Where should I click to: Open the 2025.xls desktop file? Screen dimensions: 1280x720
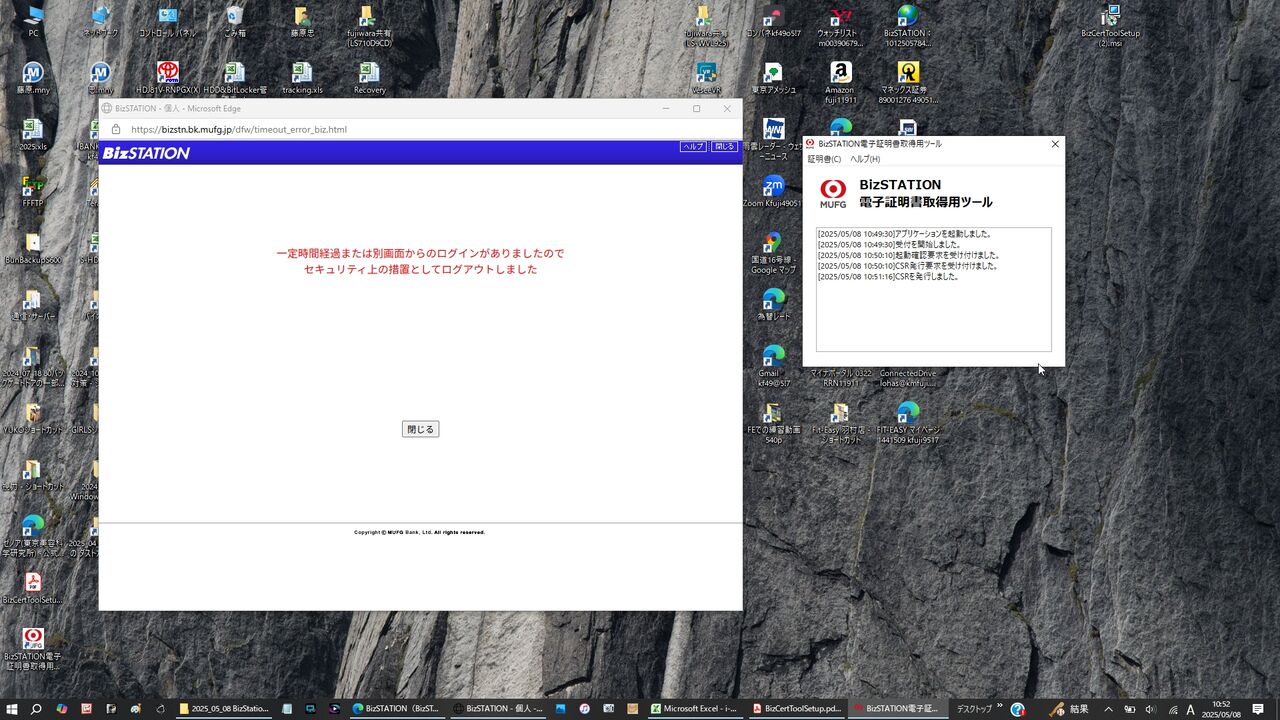click(x=33, y=135)
